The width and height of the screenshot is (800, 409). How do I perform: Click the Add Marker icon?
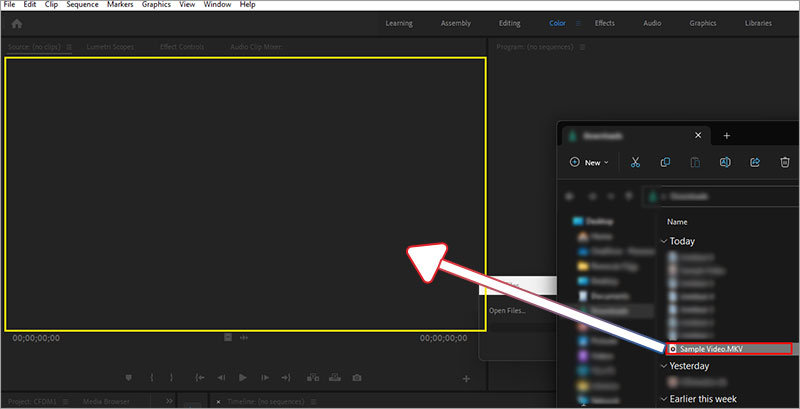[129, 378]
